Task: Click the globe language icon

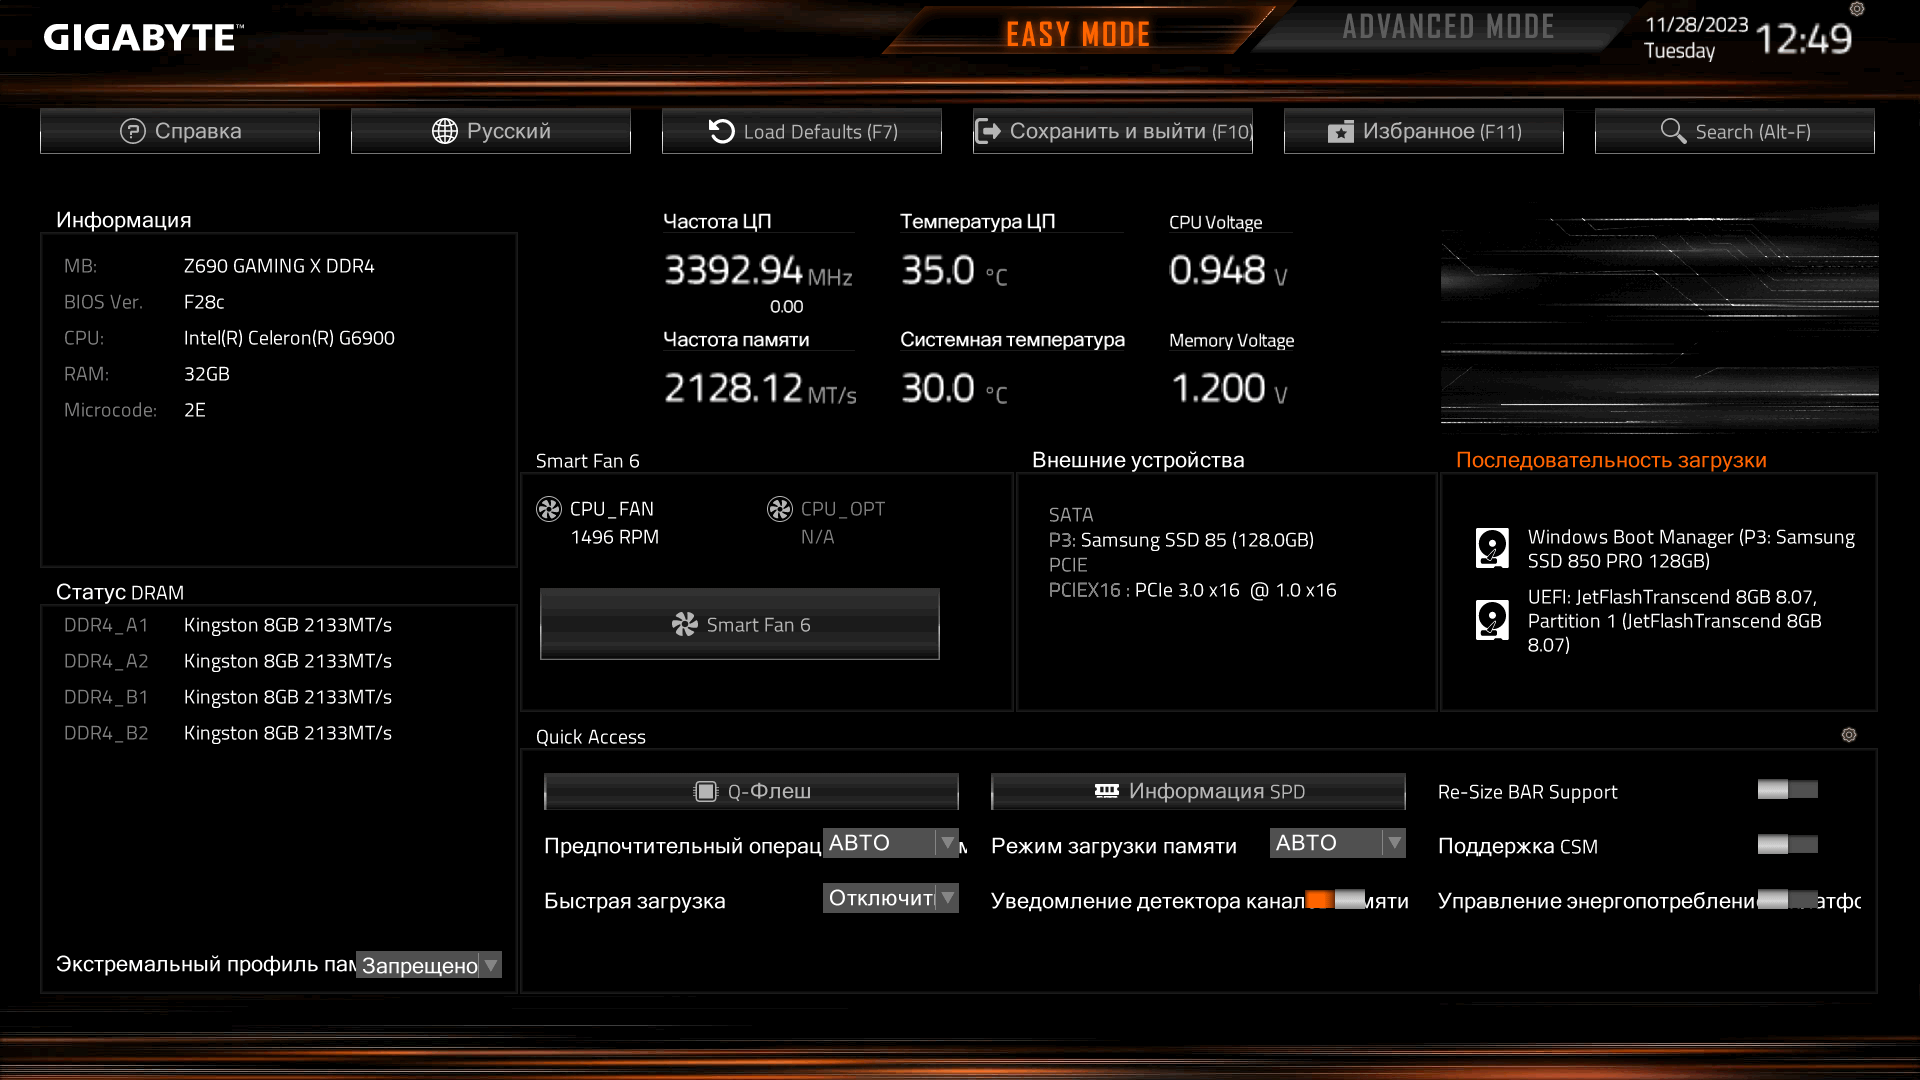Action: click(x=444, y=131)
